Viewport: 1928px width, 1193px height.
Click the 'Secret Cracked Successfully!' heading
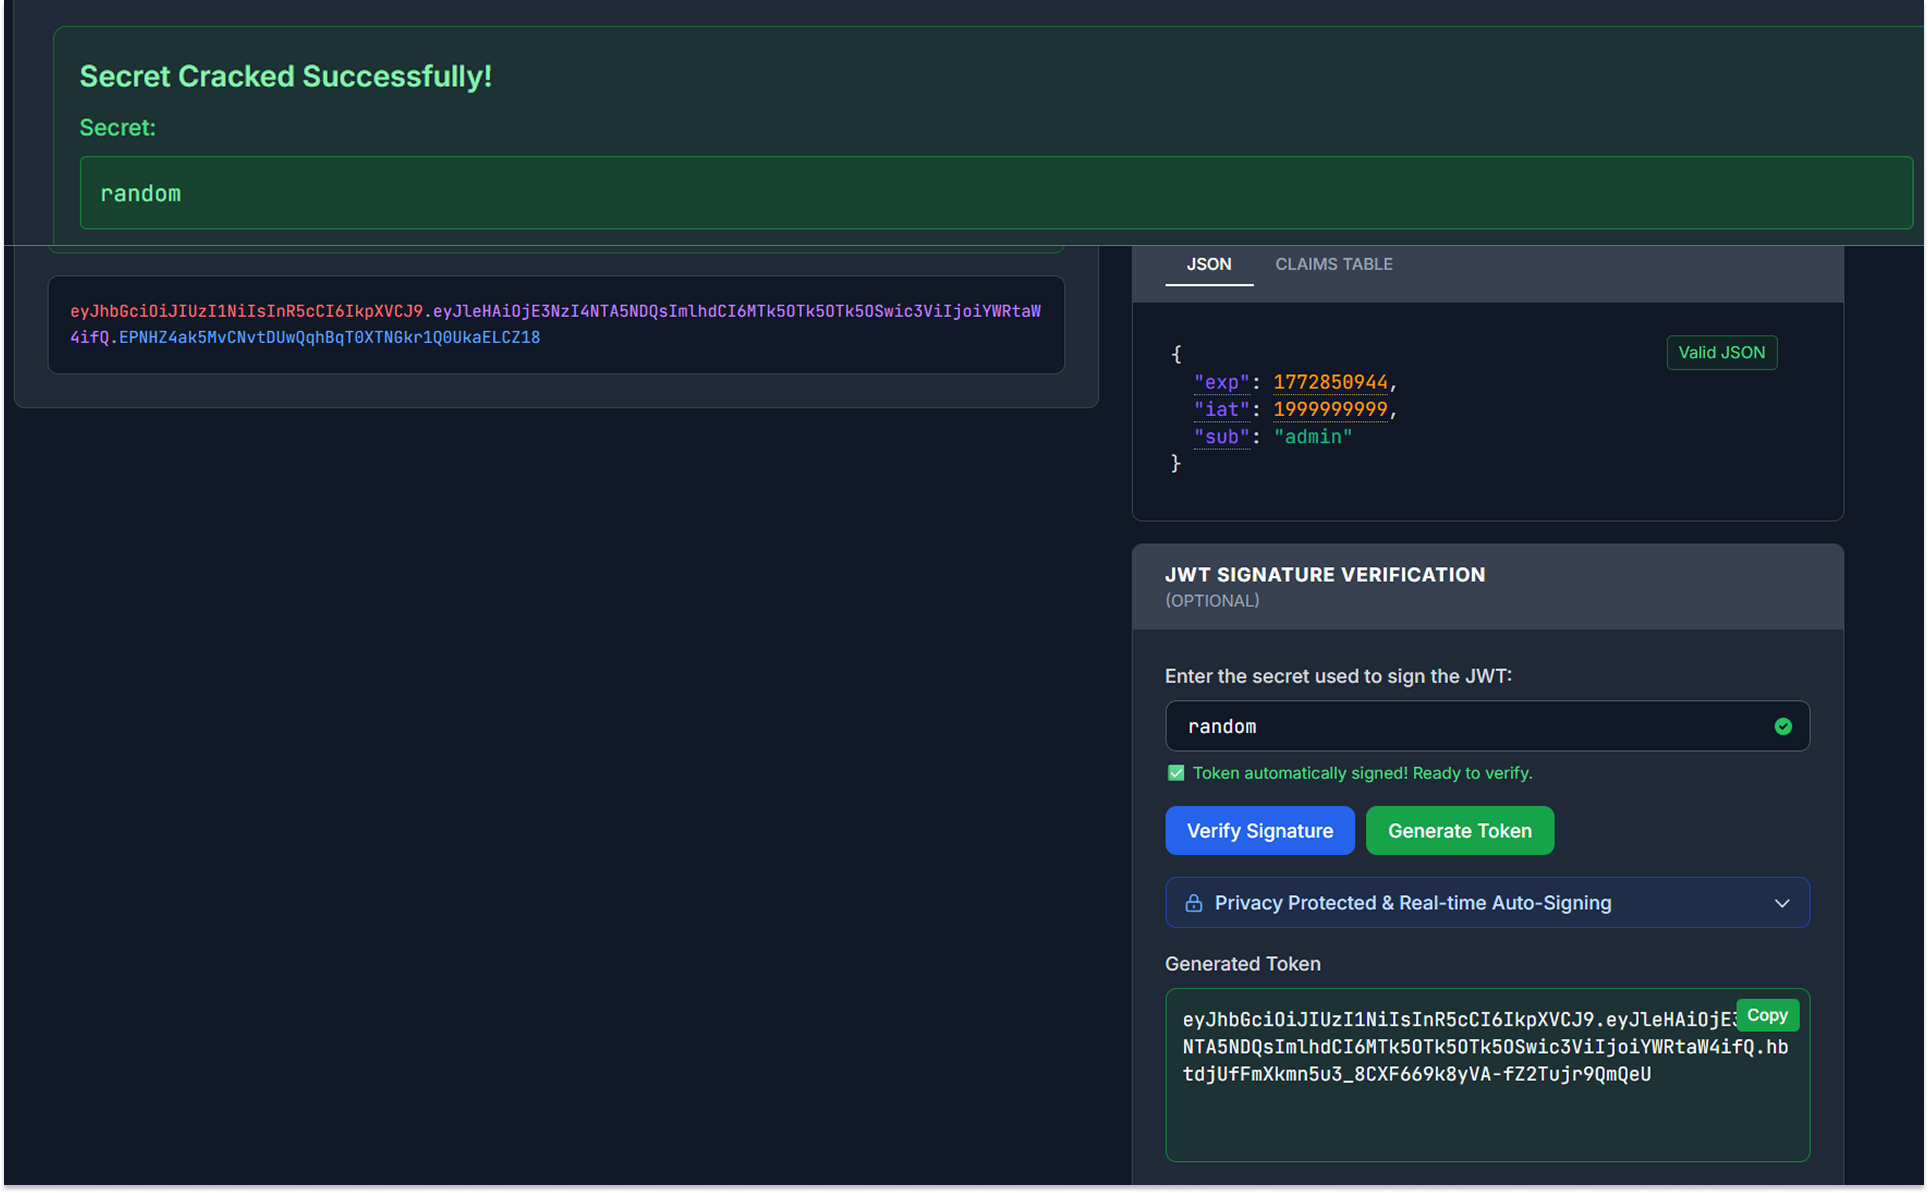click(x=285, y=76)
